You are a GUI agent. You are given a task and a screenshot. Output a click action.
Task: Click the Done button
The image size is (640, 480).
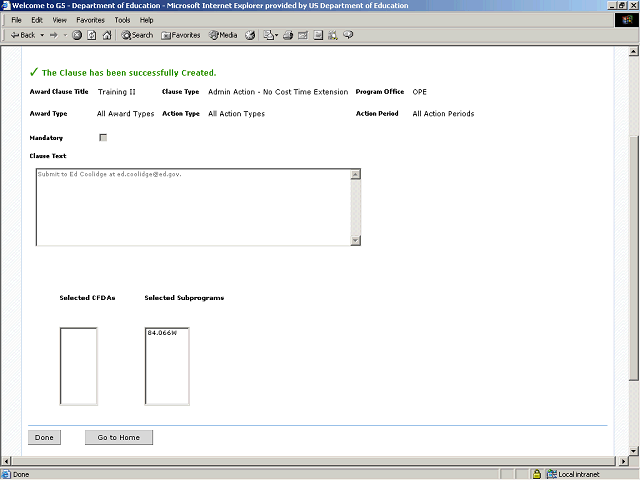click(x=44, y=437)
